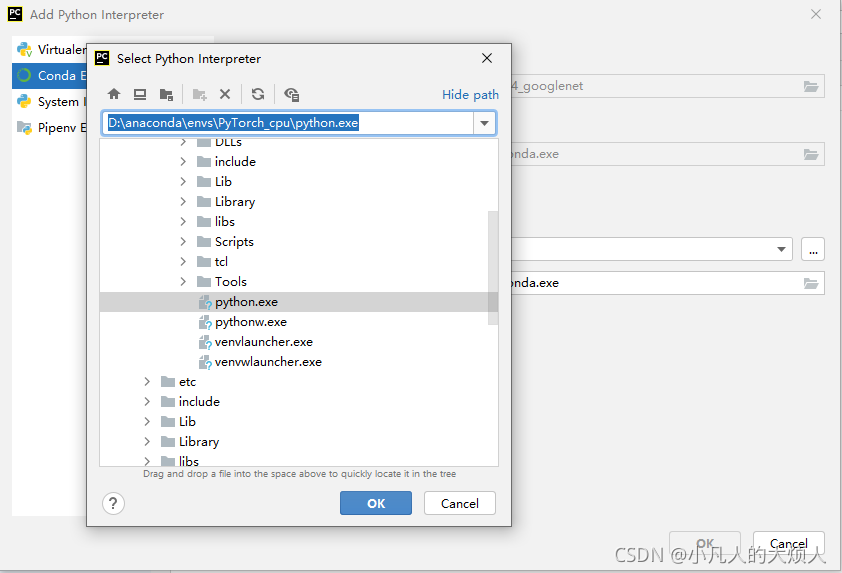This screenshot has width=842, height=573.
Task: Expand the Scripts folder
Action: 183,242
